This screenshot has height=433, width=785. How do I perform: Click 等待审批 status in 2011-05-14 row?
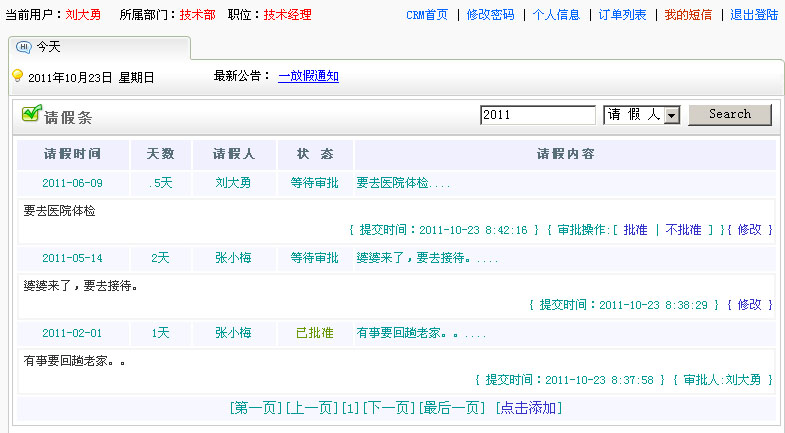(x=315, y=258)
